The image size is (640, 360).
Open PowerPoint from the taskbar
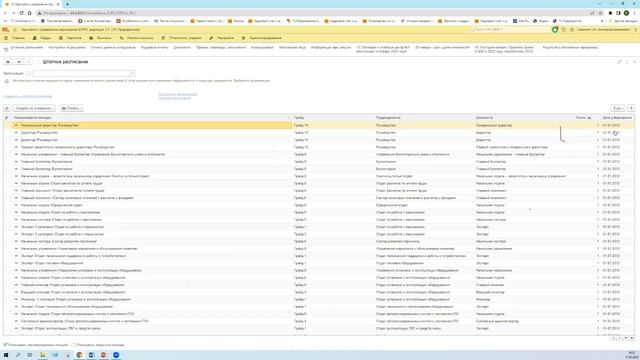(x=104, y=355)
